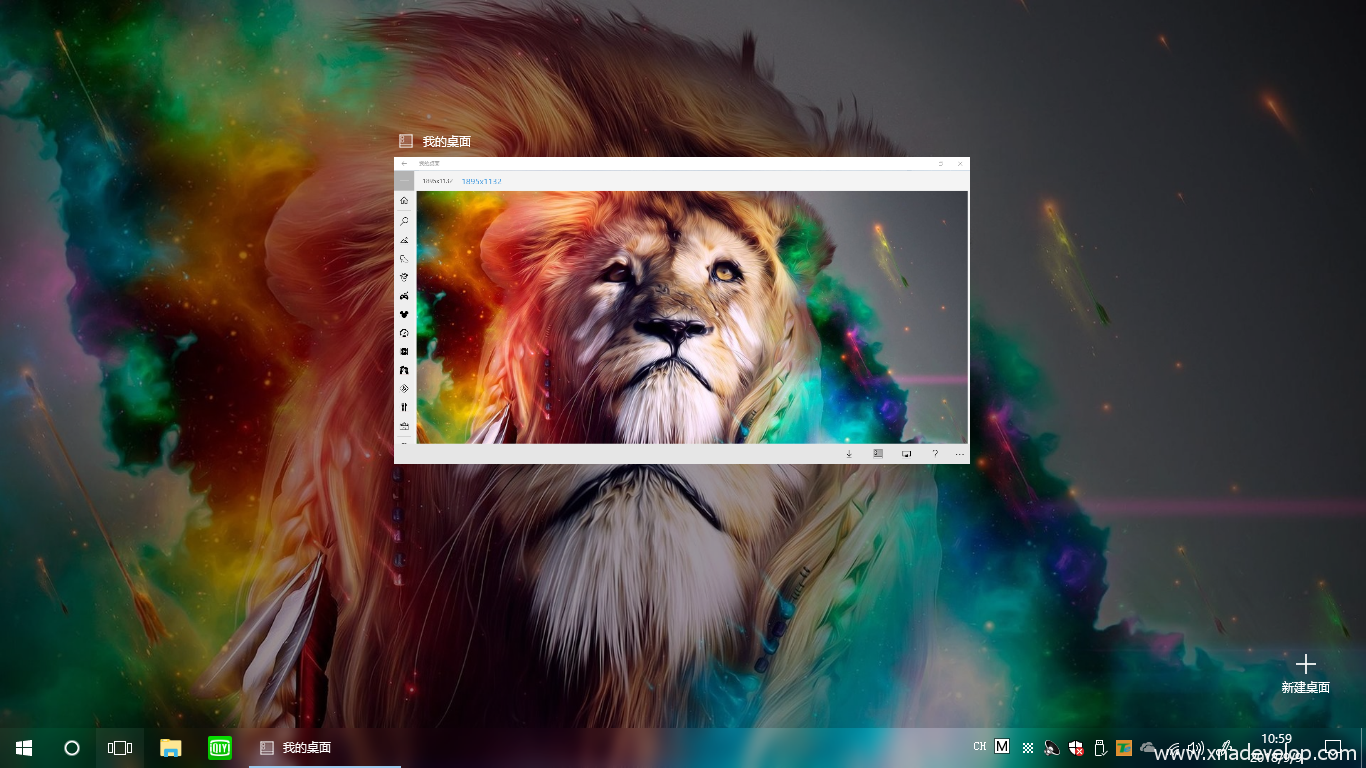Image resolution: width=1366 pixels, height=768 pixels.
Task: Click 新建桌面 to add a new desktop
Action: coord(1305,673)
